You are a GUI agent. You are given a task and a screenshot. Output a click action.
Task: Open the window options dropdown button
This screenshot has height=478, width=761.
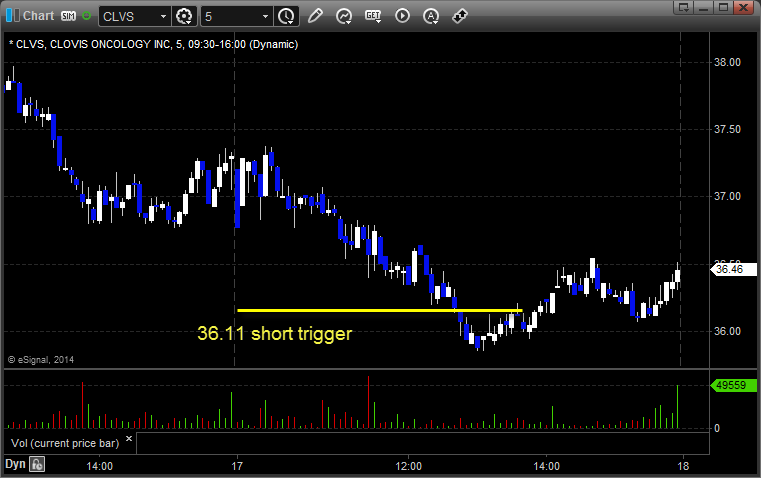point(683,7)
